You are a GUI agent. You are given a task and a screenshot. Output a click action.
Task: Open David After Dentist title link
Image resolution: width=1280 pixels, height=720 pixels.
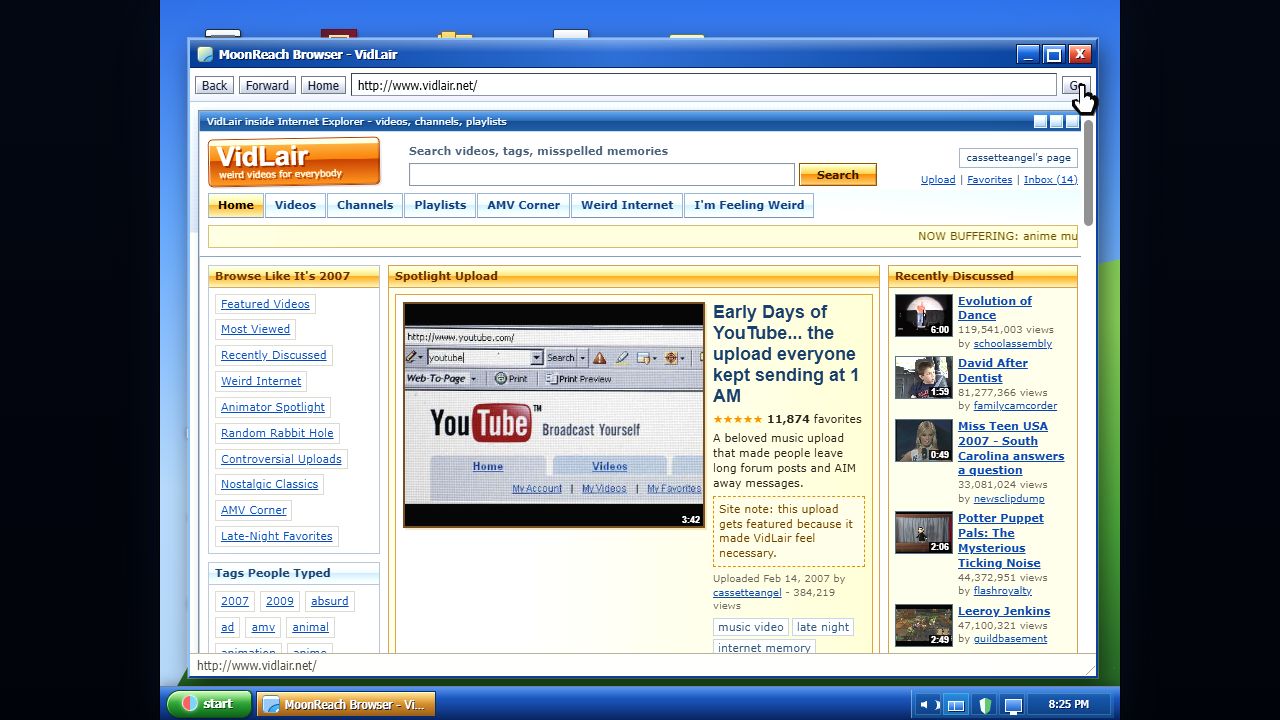coord(992,371)
